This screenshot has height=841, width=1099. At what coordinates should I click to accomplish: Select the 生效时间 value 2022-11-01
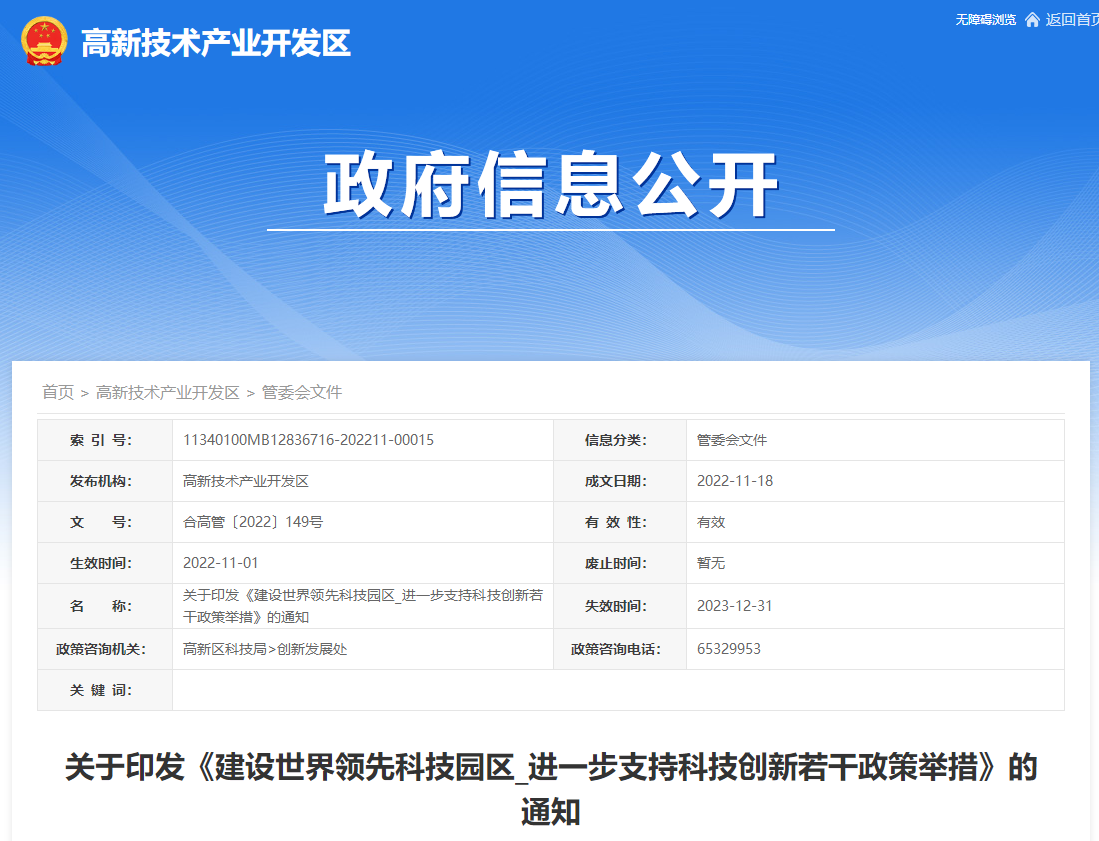pos(221,563)
